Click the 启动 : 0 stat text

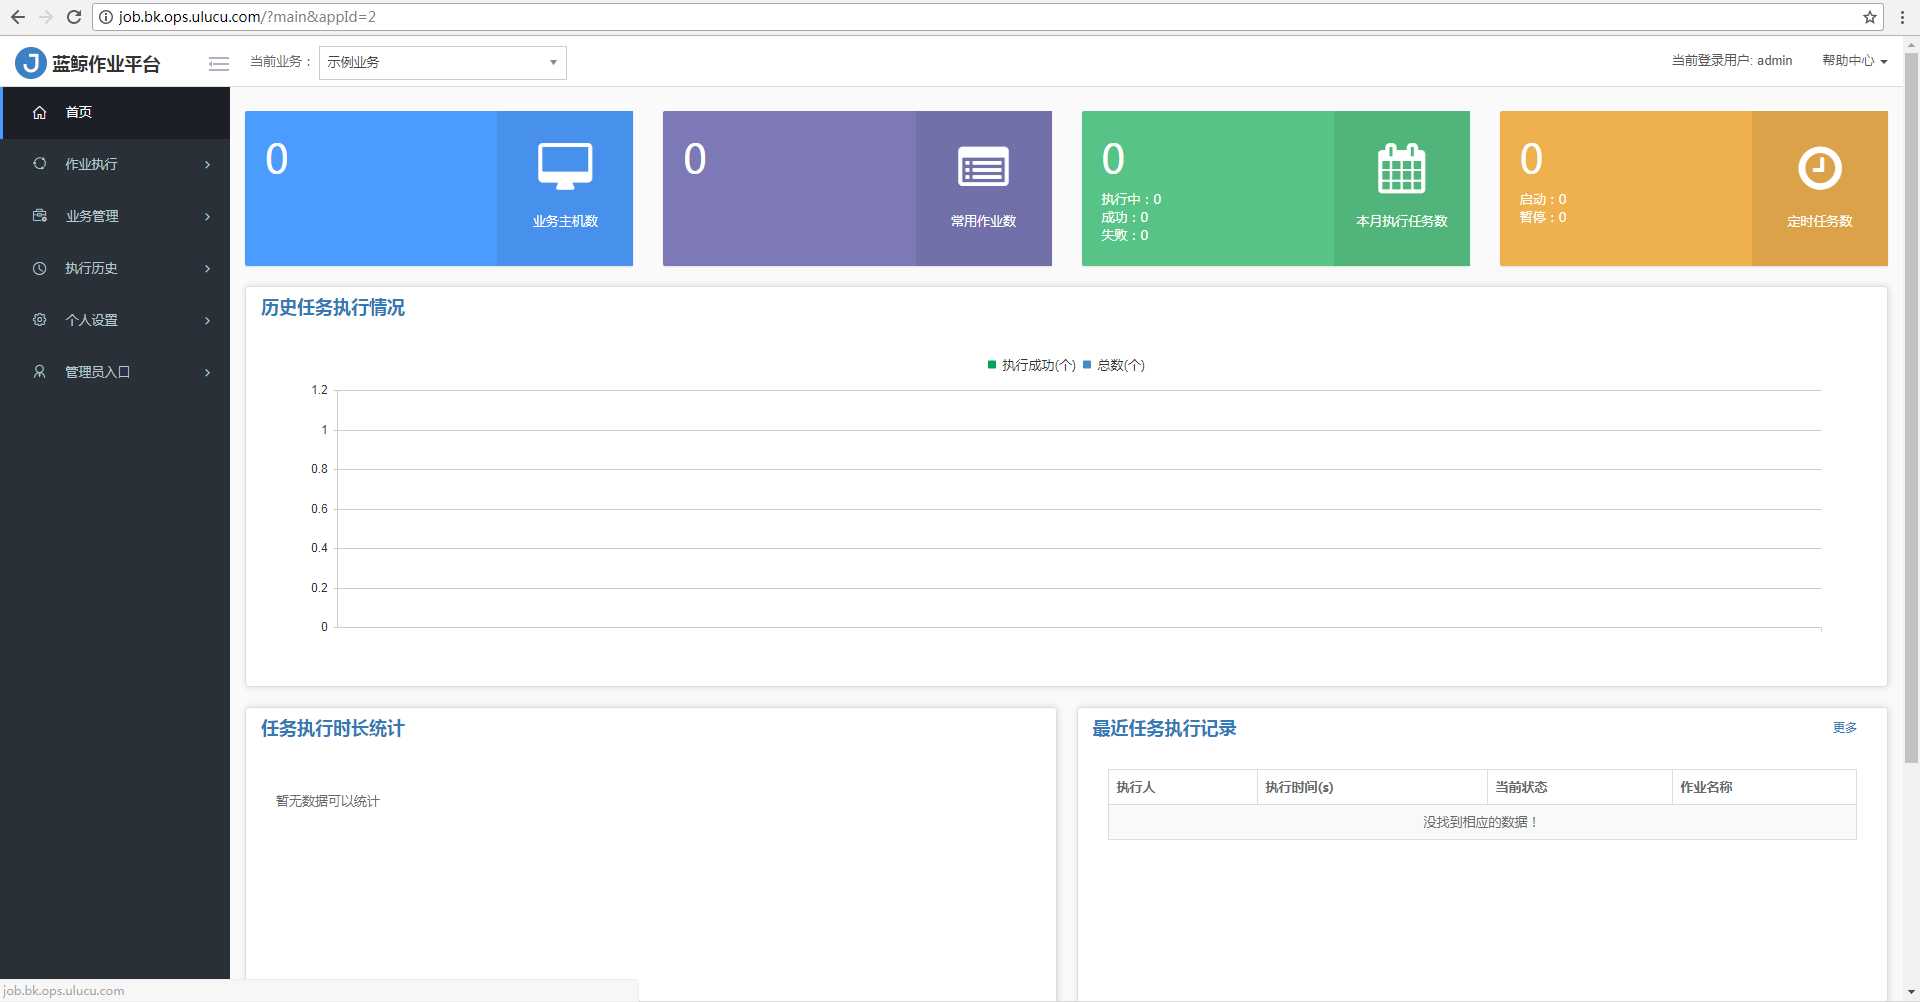click(x=1543, y=199)
